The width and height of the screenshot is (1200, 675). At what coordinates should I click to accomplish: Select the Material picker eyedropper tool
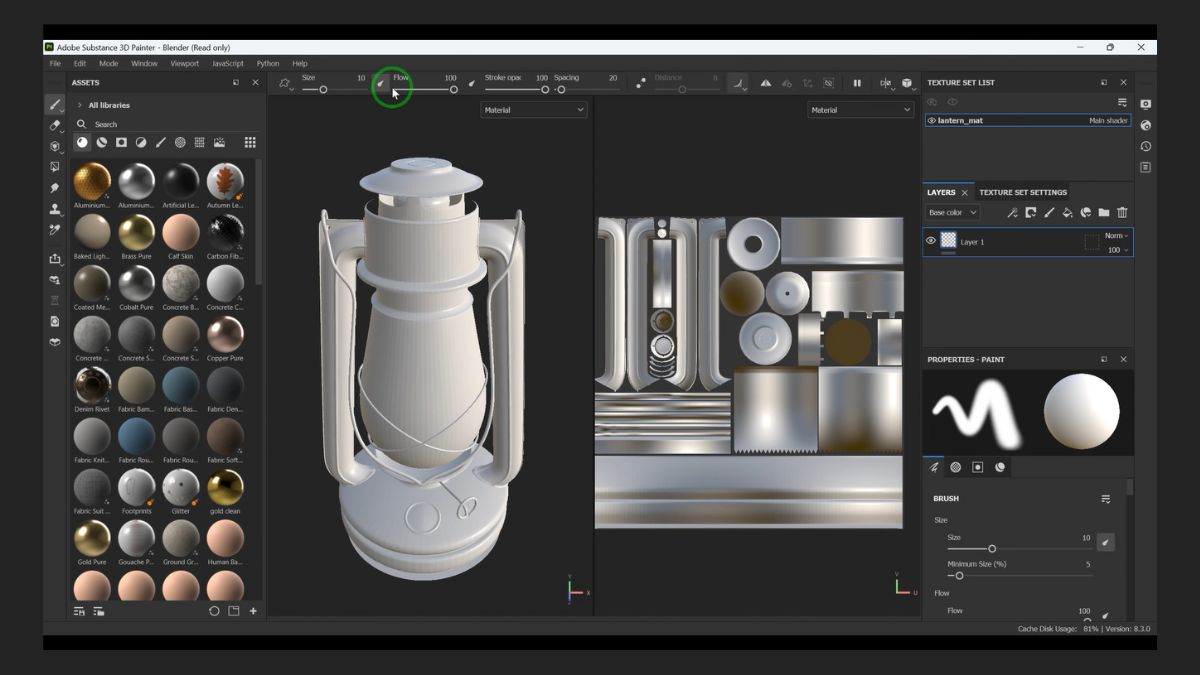coord(55,230)
